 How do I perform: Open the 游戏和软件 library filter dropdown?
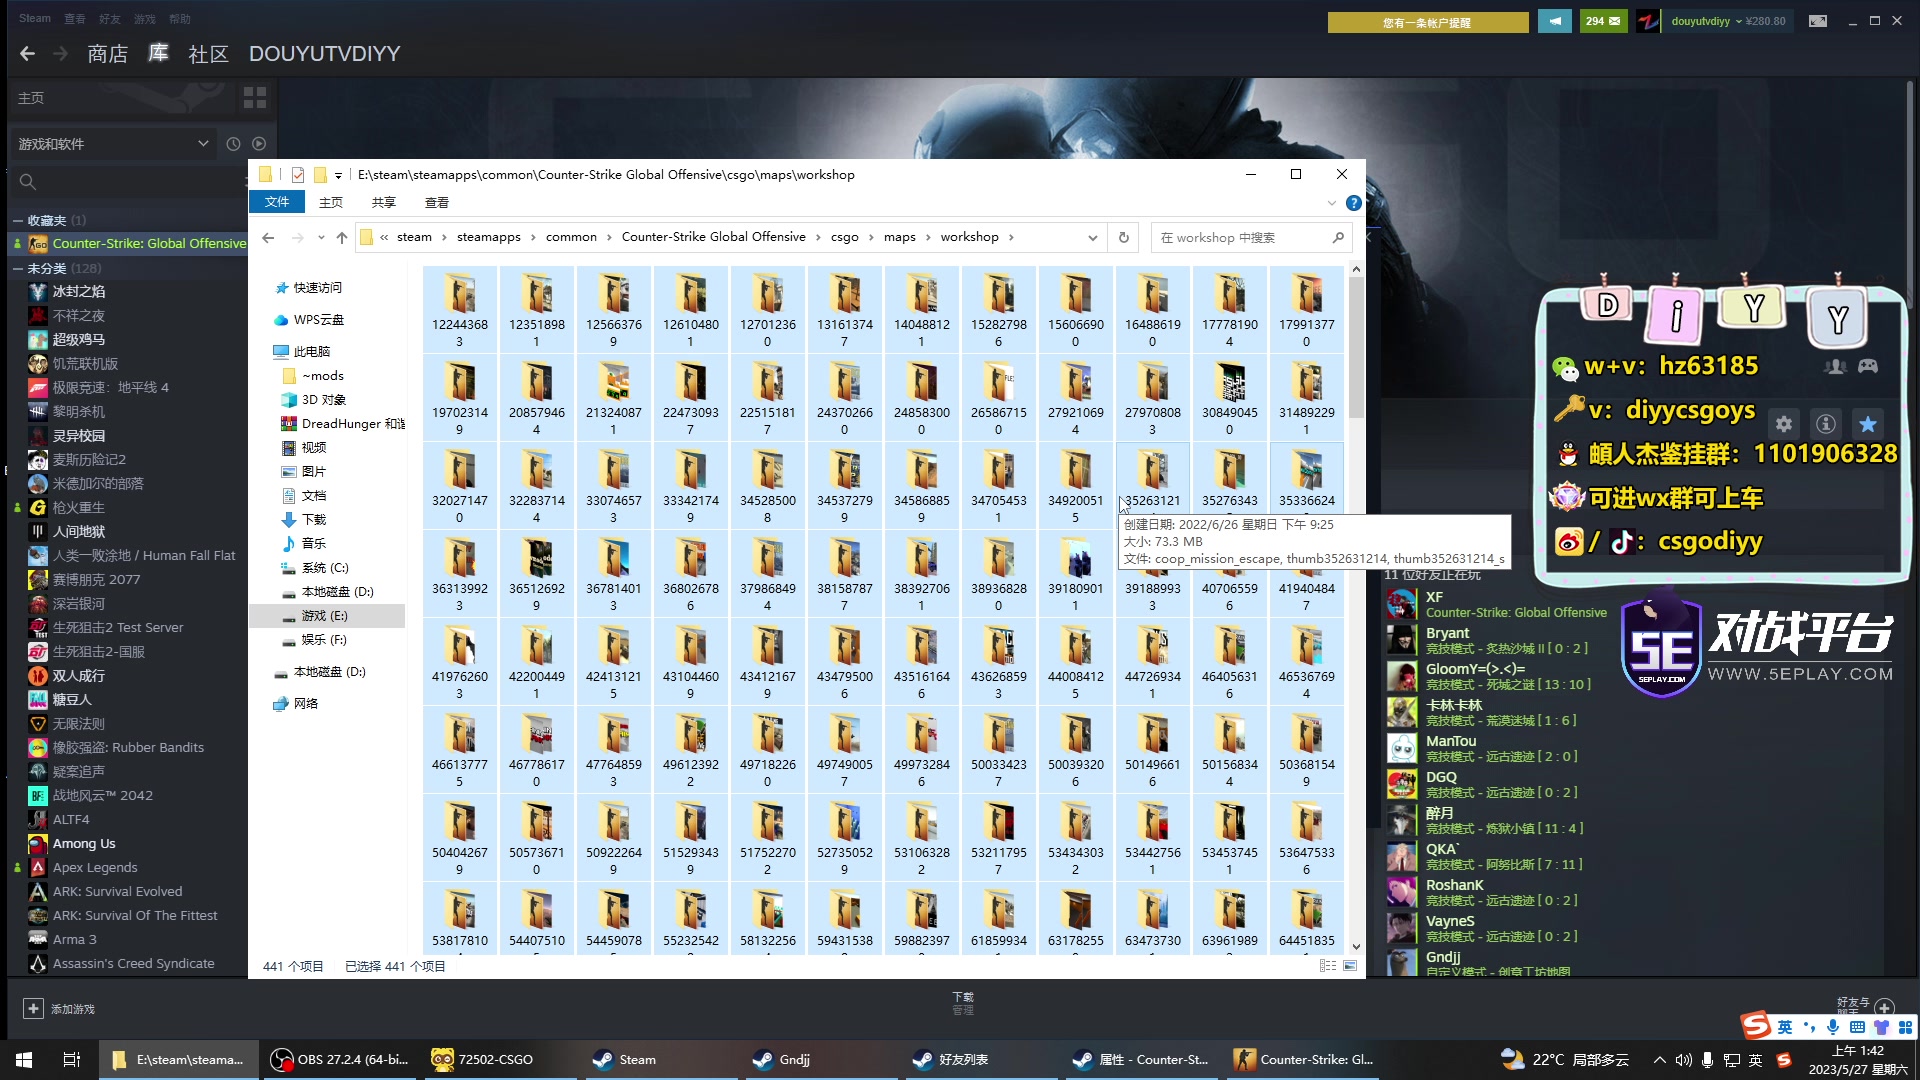pos(114,144)
